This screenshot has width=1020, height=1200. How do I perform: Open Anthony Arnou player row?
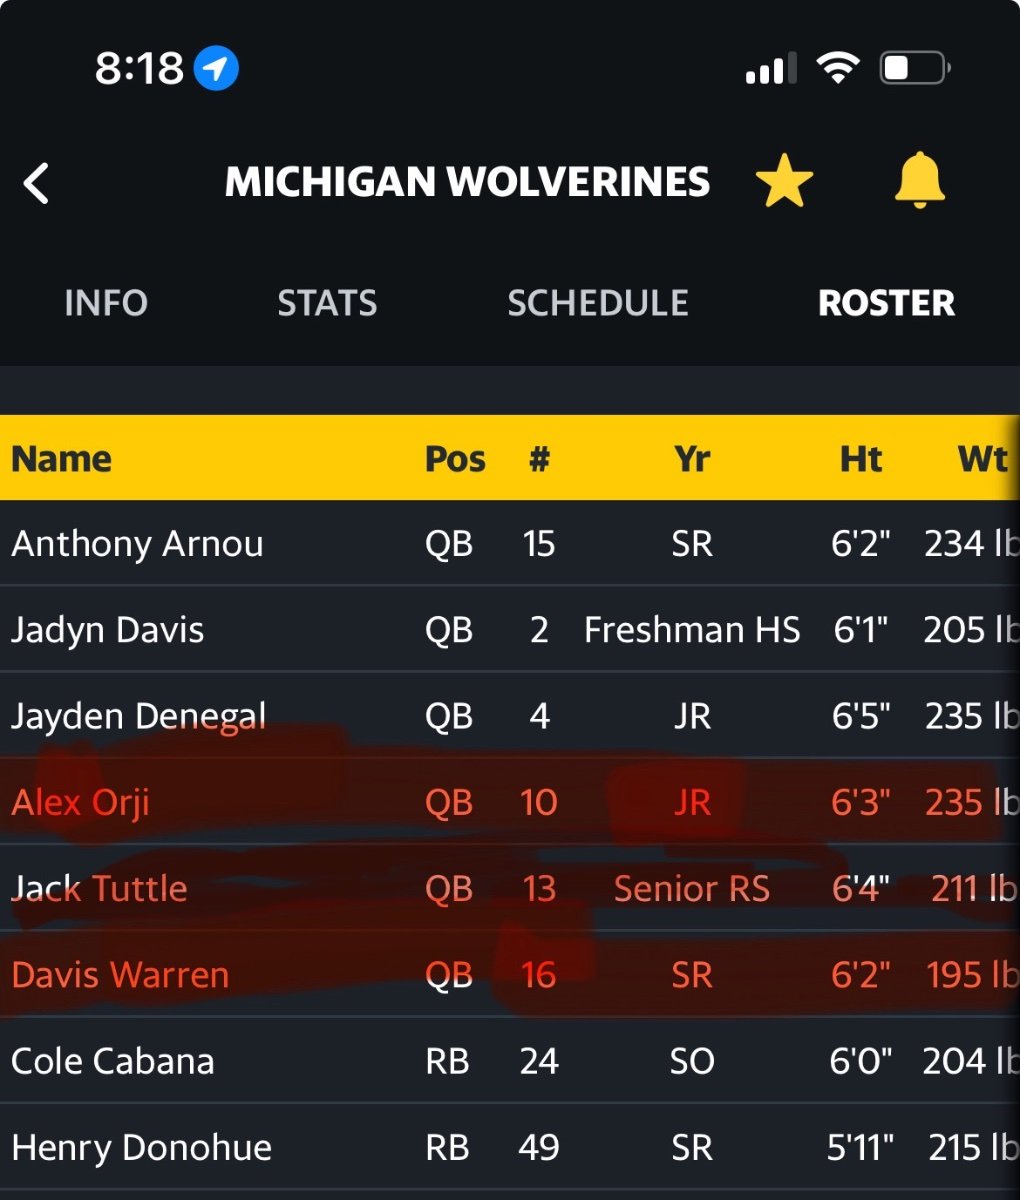coord(138,544)
